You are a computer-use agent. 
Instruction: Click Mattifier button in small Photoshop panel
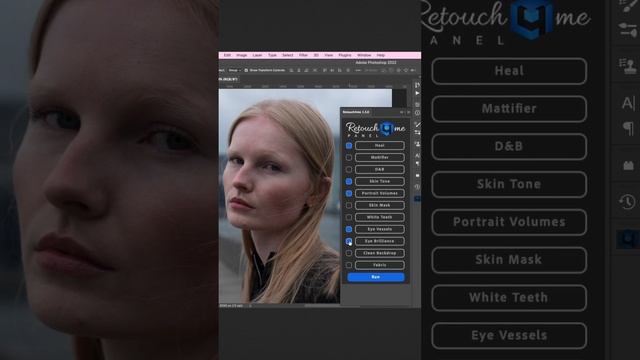(380, 157)
